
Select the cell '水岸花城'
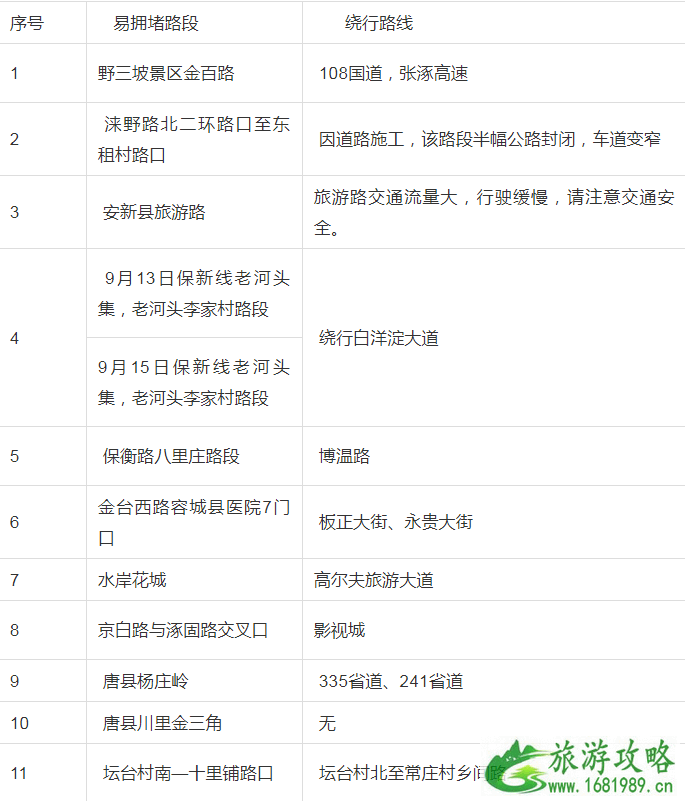click(194, 580)
